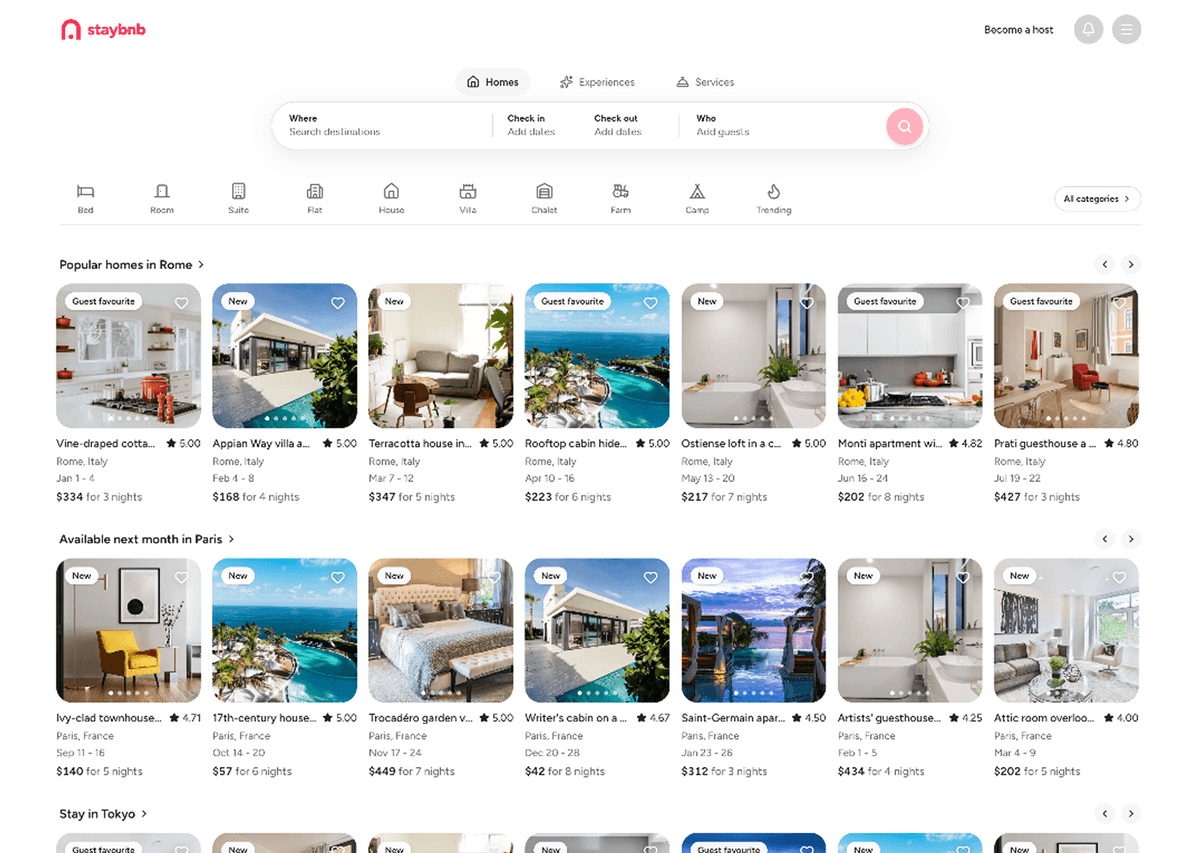Image resolution: width=1200 pixels, height=853 pixels.
Task: Click $334 for 3 nights price
Action: 99,497
